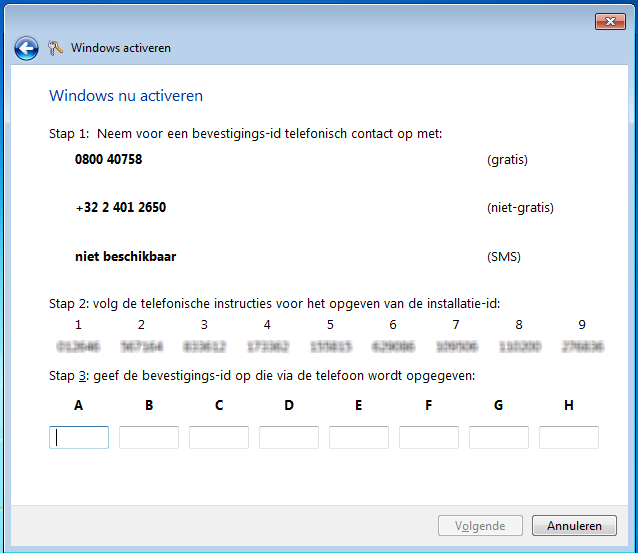Click the column letter A label
This screenshot has height=553, width=638.
79,405
